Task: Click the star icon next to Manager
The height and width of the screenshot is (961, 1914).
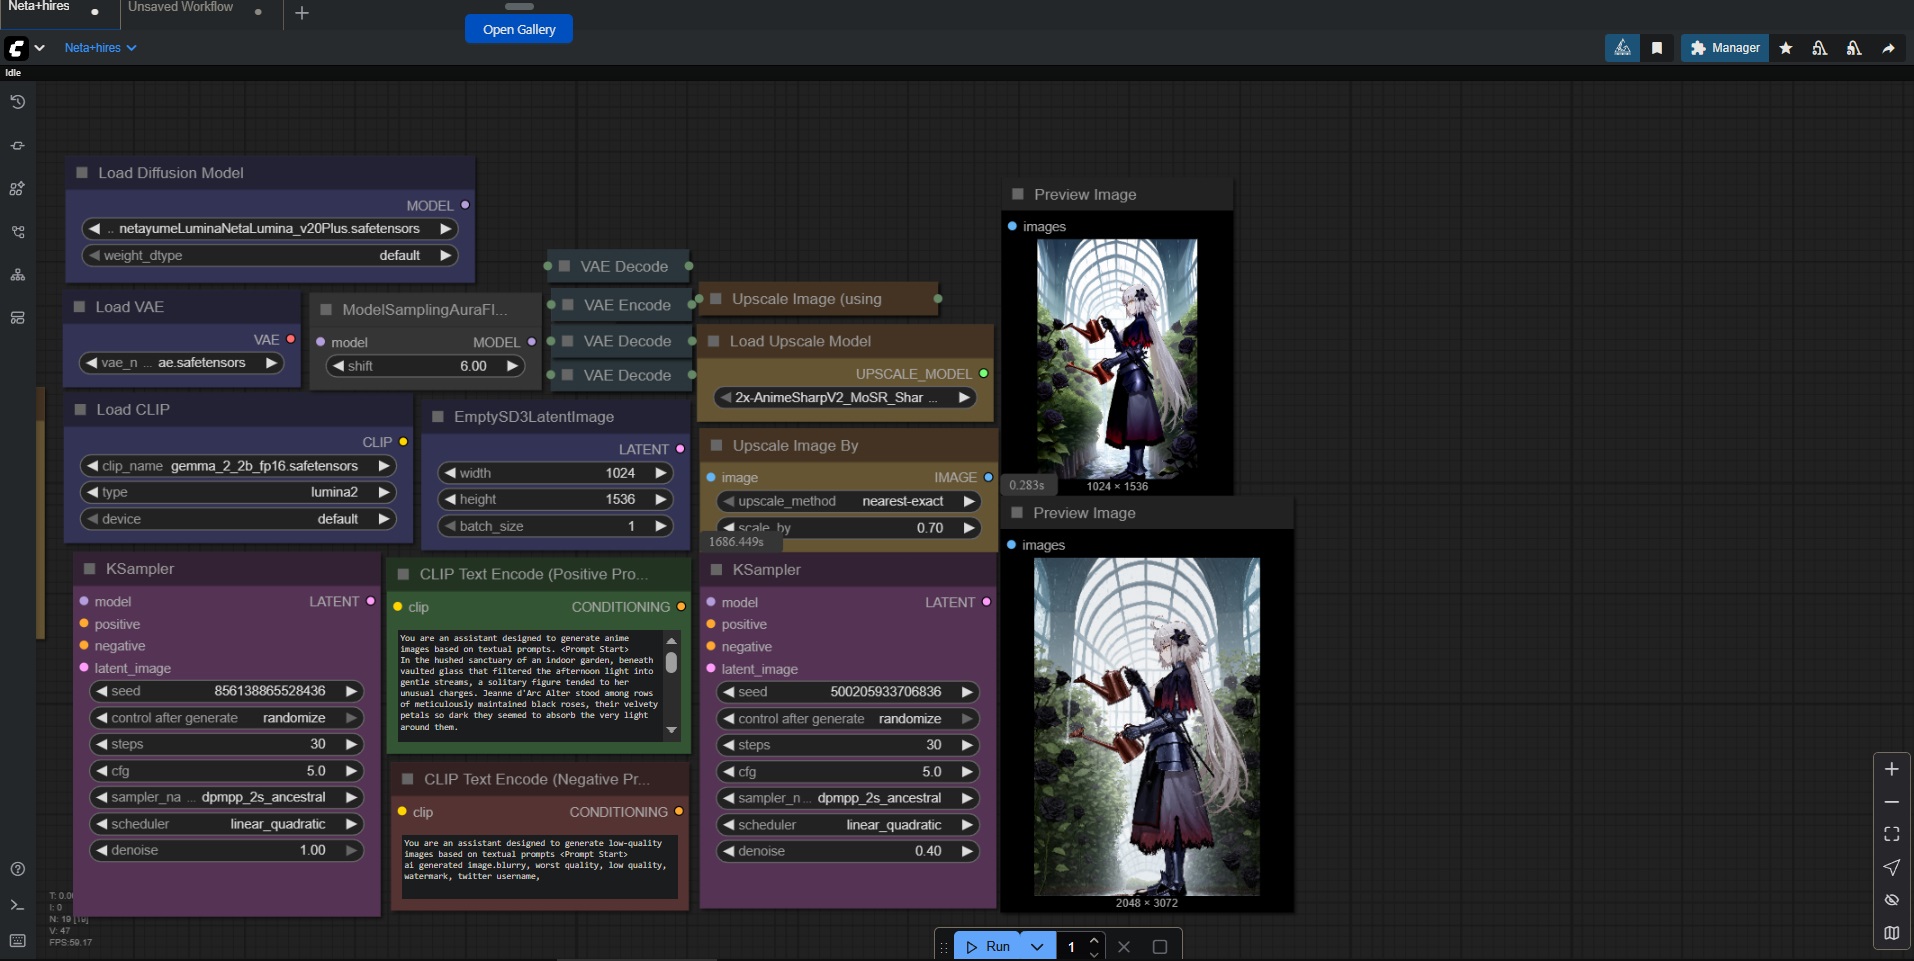Action: tap(1786, 48)
